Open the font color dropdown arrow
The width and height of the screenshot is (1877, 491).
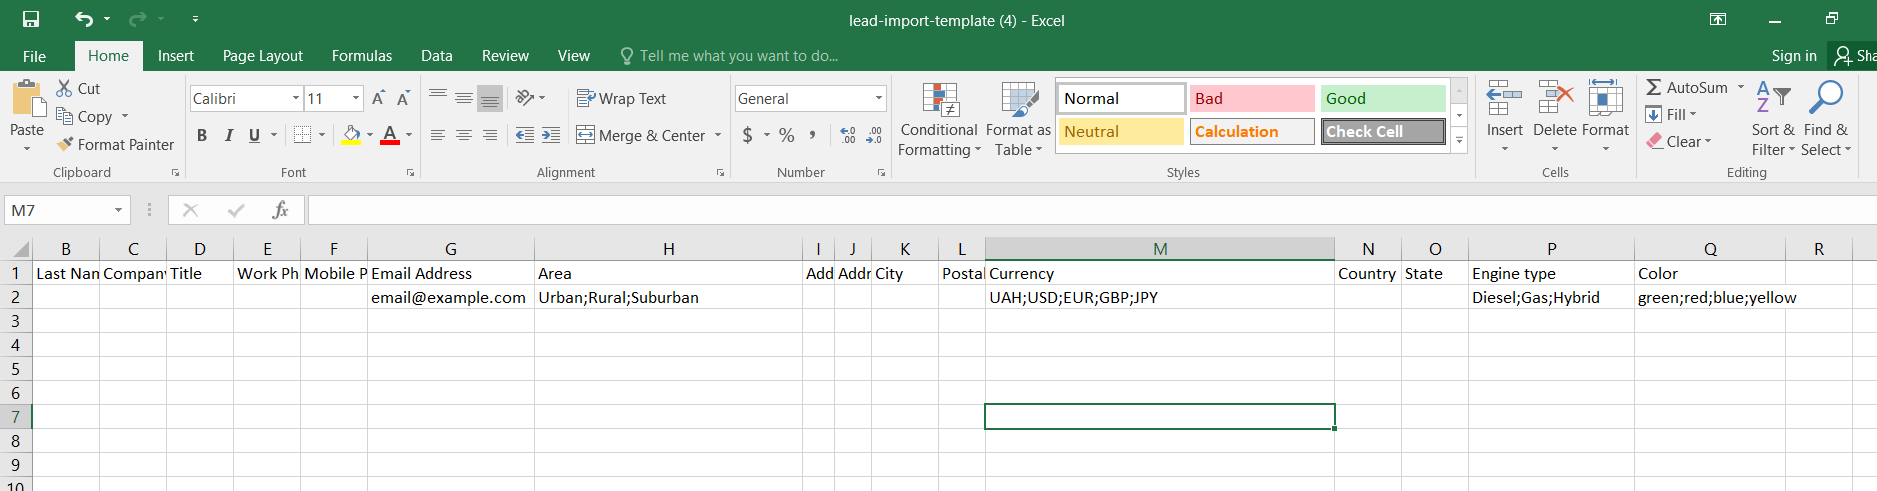pos(409,135)
